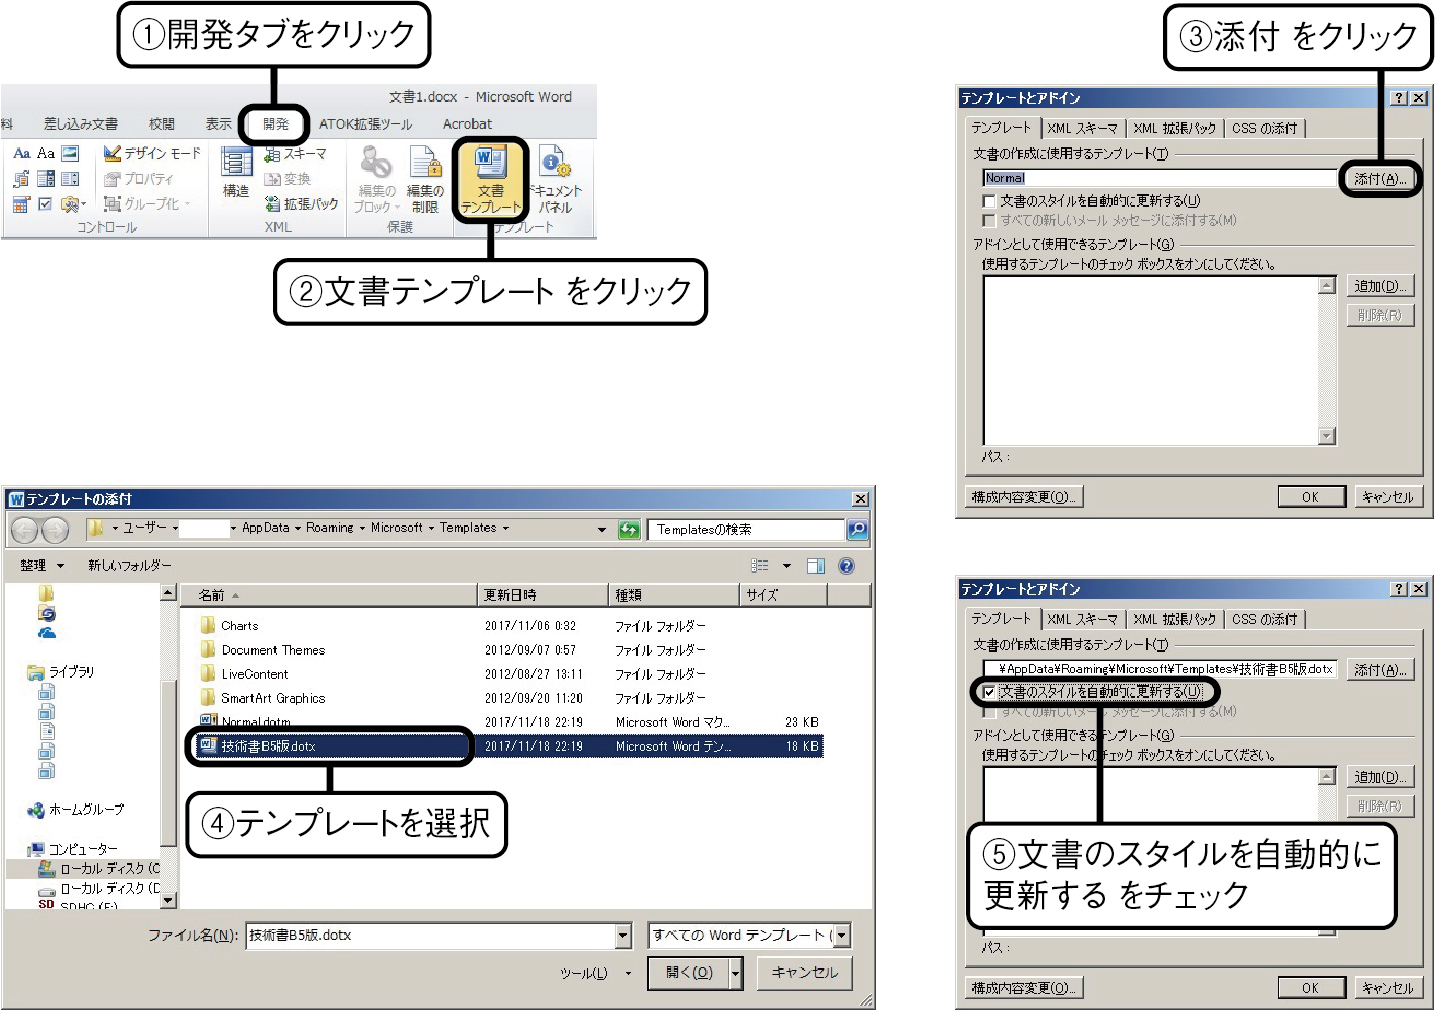Click 構成内容変更(O)... in the Normal dialog

tap(1025, 497)
